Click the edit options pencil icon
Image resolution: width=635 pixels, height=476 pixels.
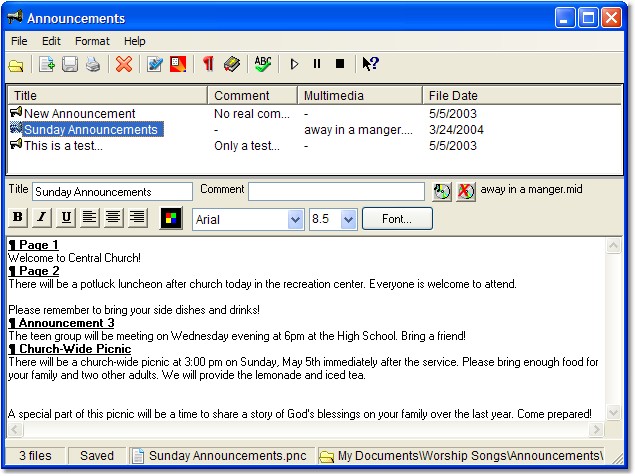pos(155,64)
